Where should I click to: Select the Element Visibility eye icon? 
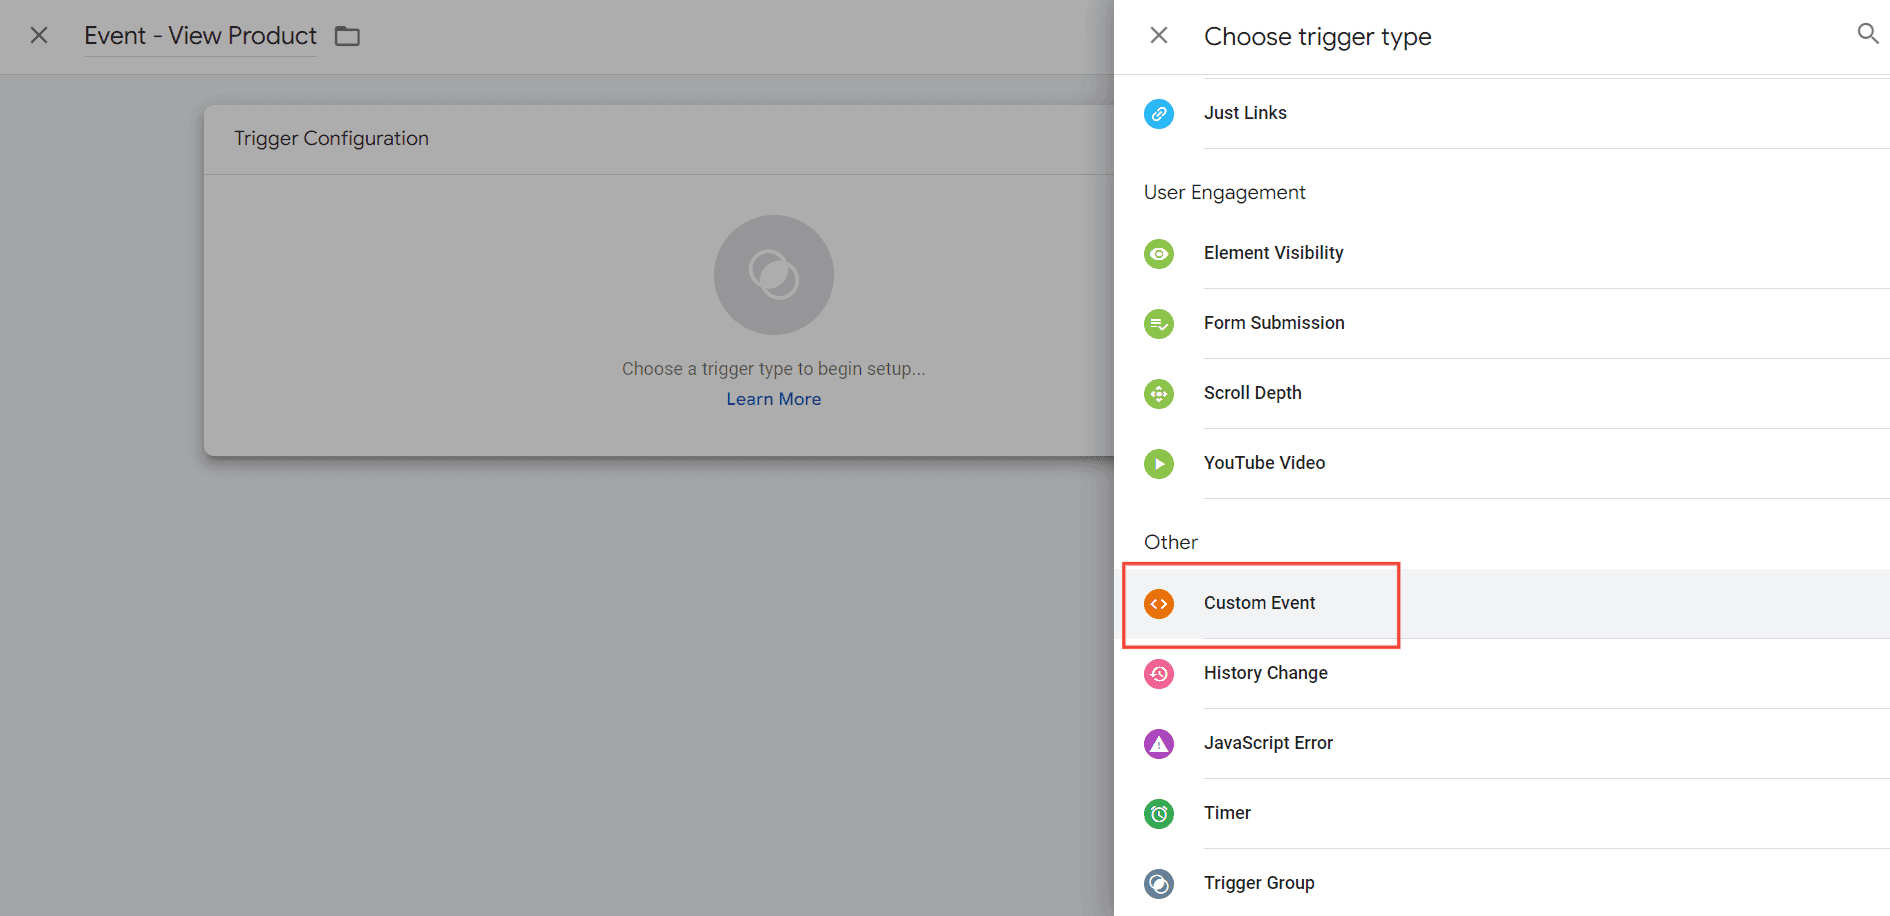pos(1159,254)
